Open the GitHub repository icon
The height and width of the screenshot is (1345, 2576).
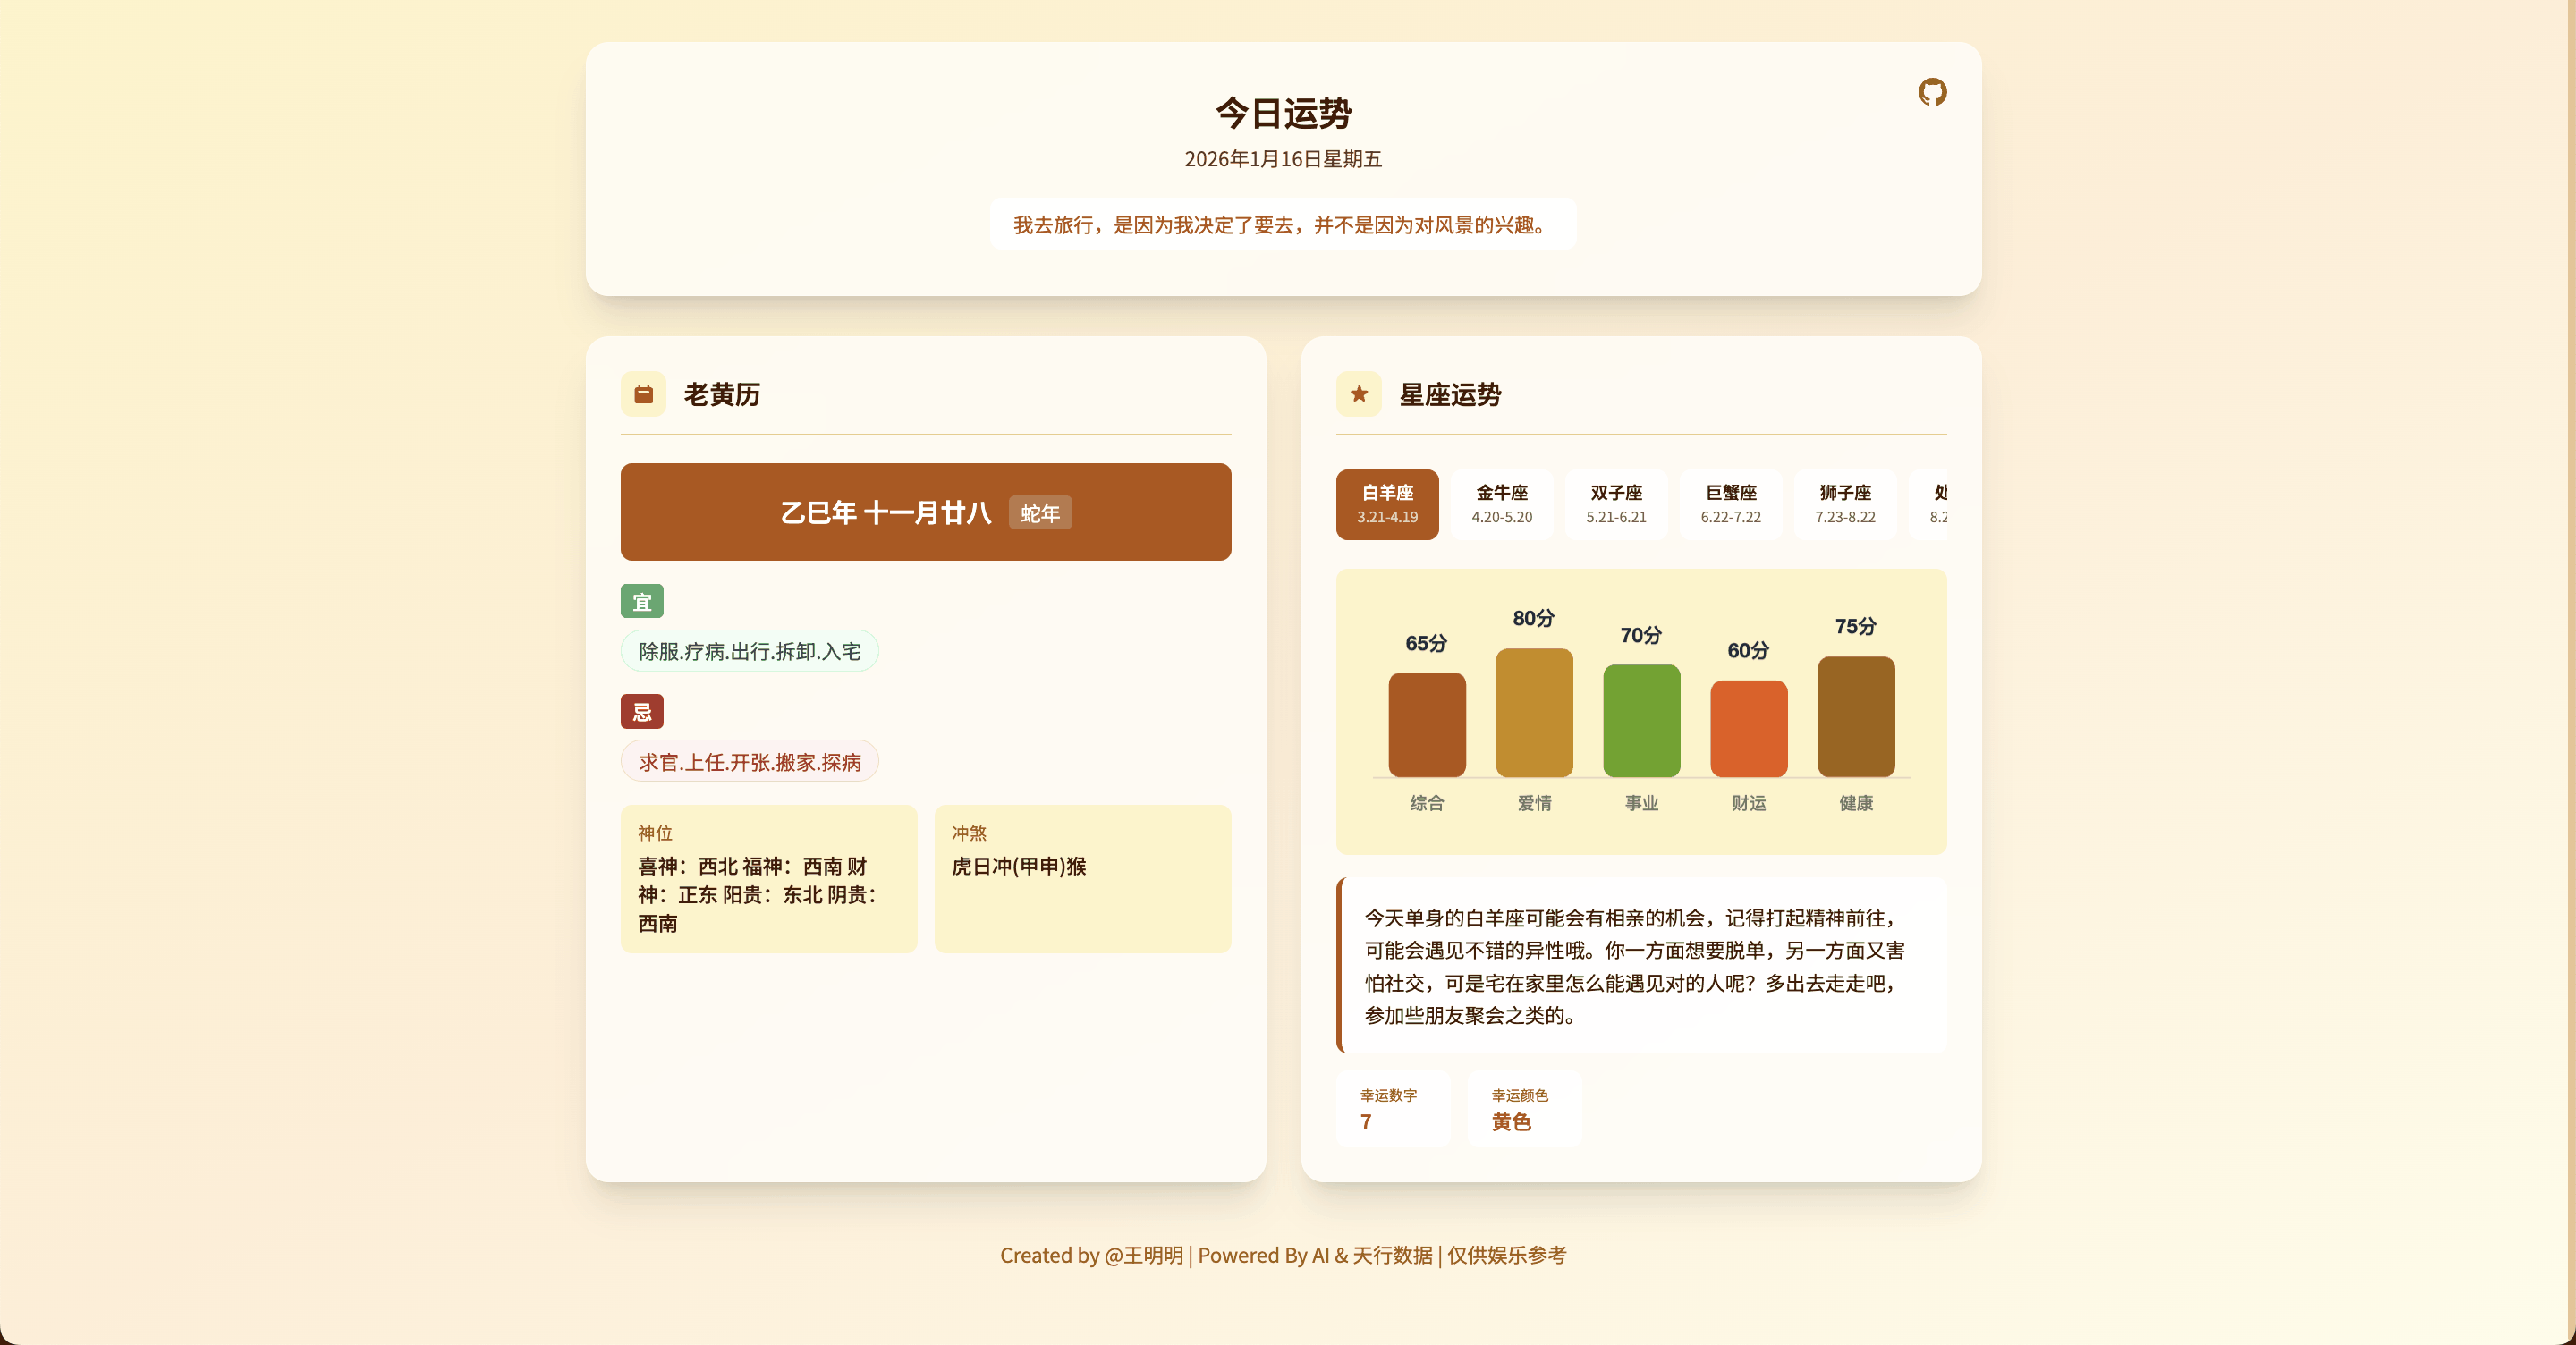pyautogui.click(x=1932, y=92)
